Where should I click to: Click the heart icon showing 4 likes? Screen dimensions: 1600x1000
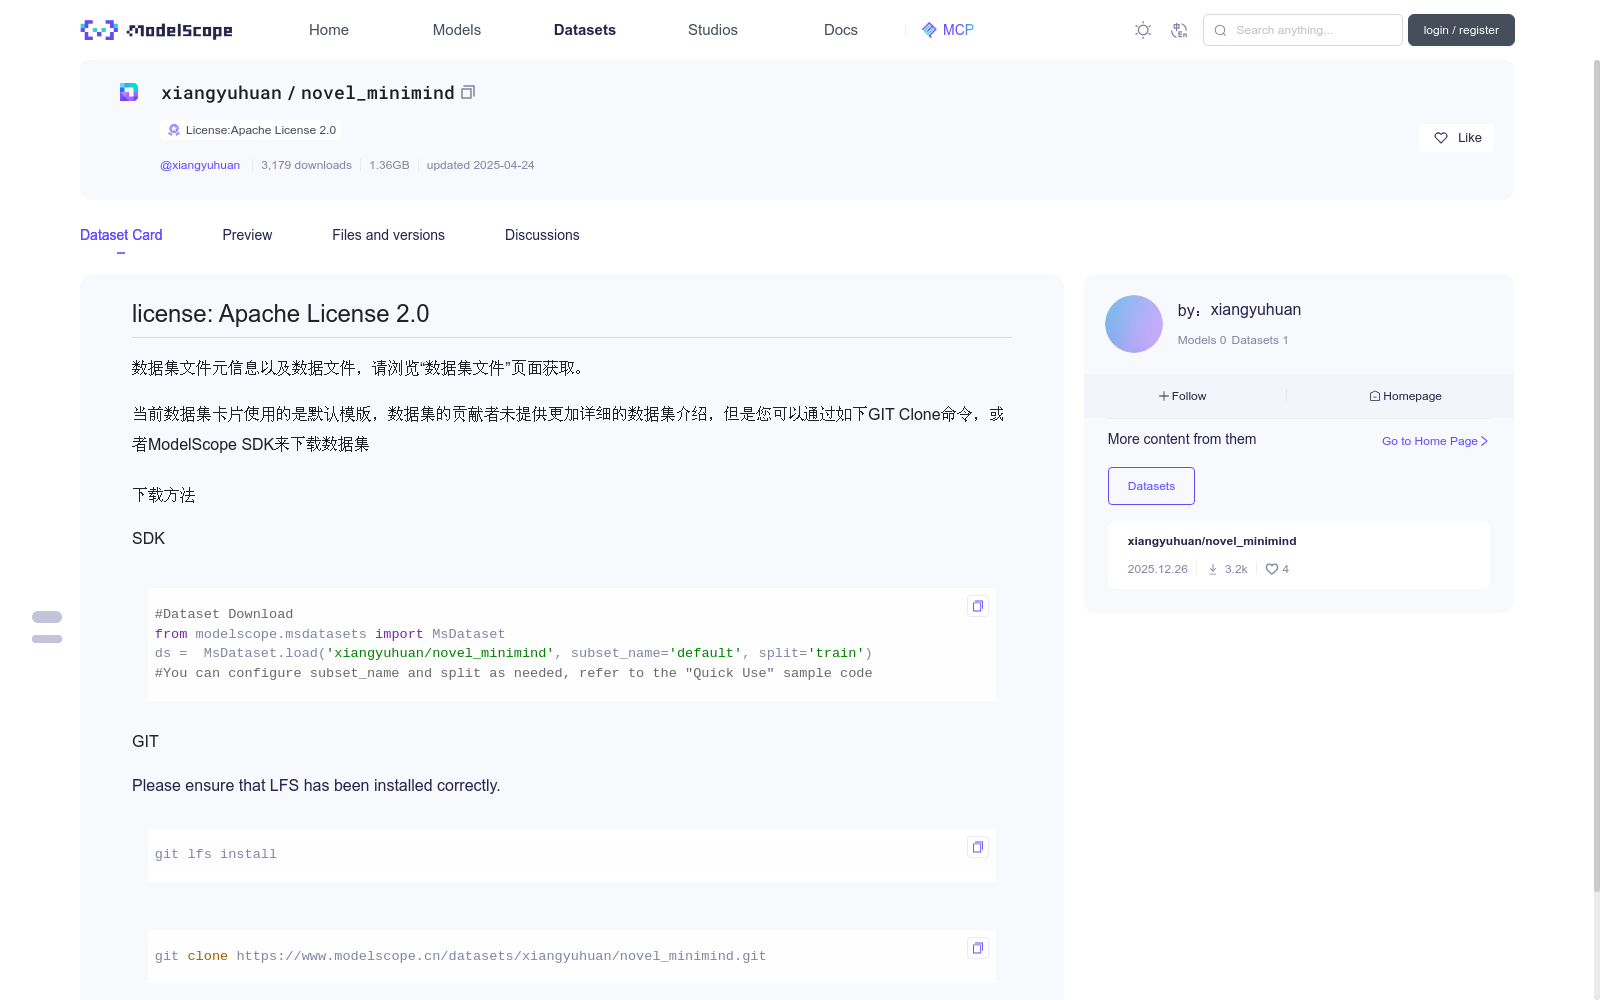[x=1272, y=569]
